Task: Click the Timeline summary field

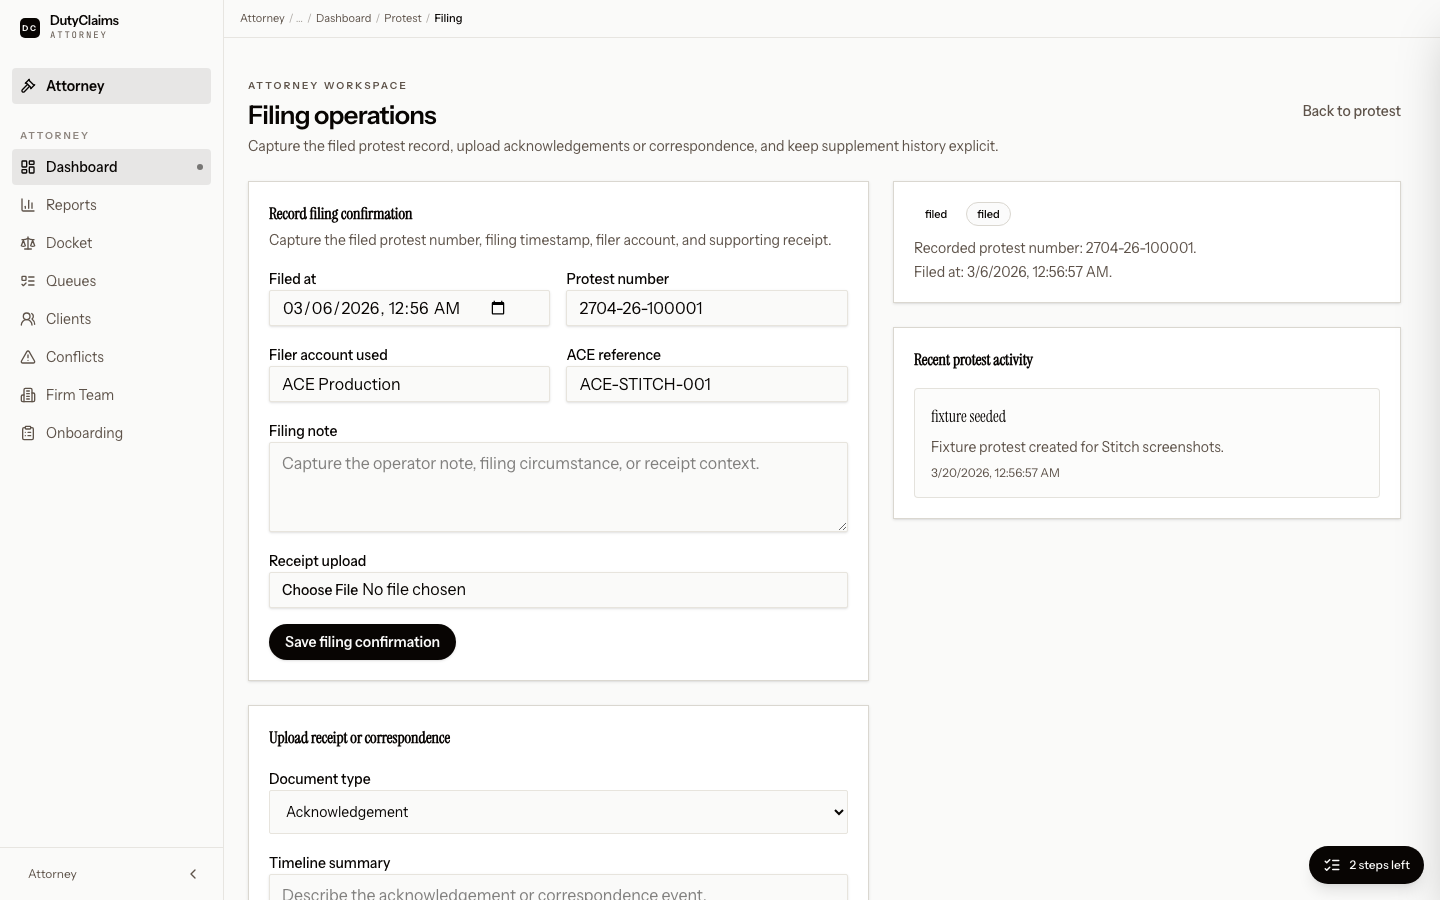Action: (558, 888)
